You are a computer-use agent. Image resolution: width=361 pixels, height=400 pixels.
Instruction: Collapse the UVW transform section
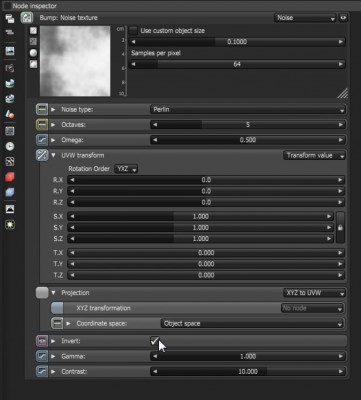tap(53, 155)
